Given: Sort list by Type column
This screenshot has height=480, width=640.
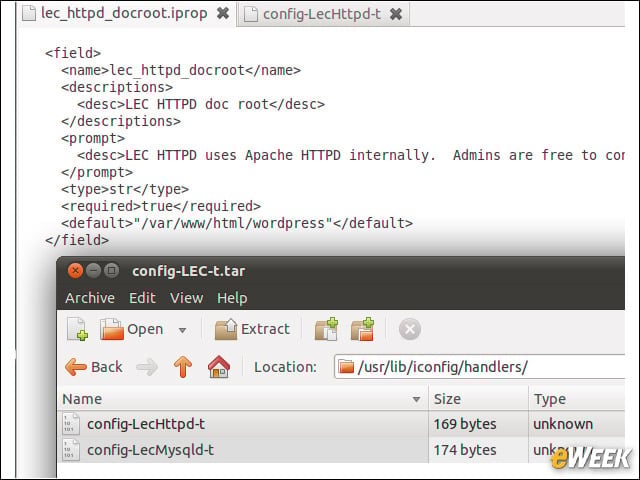Looking at the screenshot, I should (x=577, y=399).
